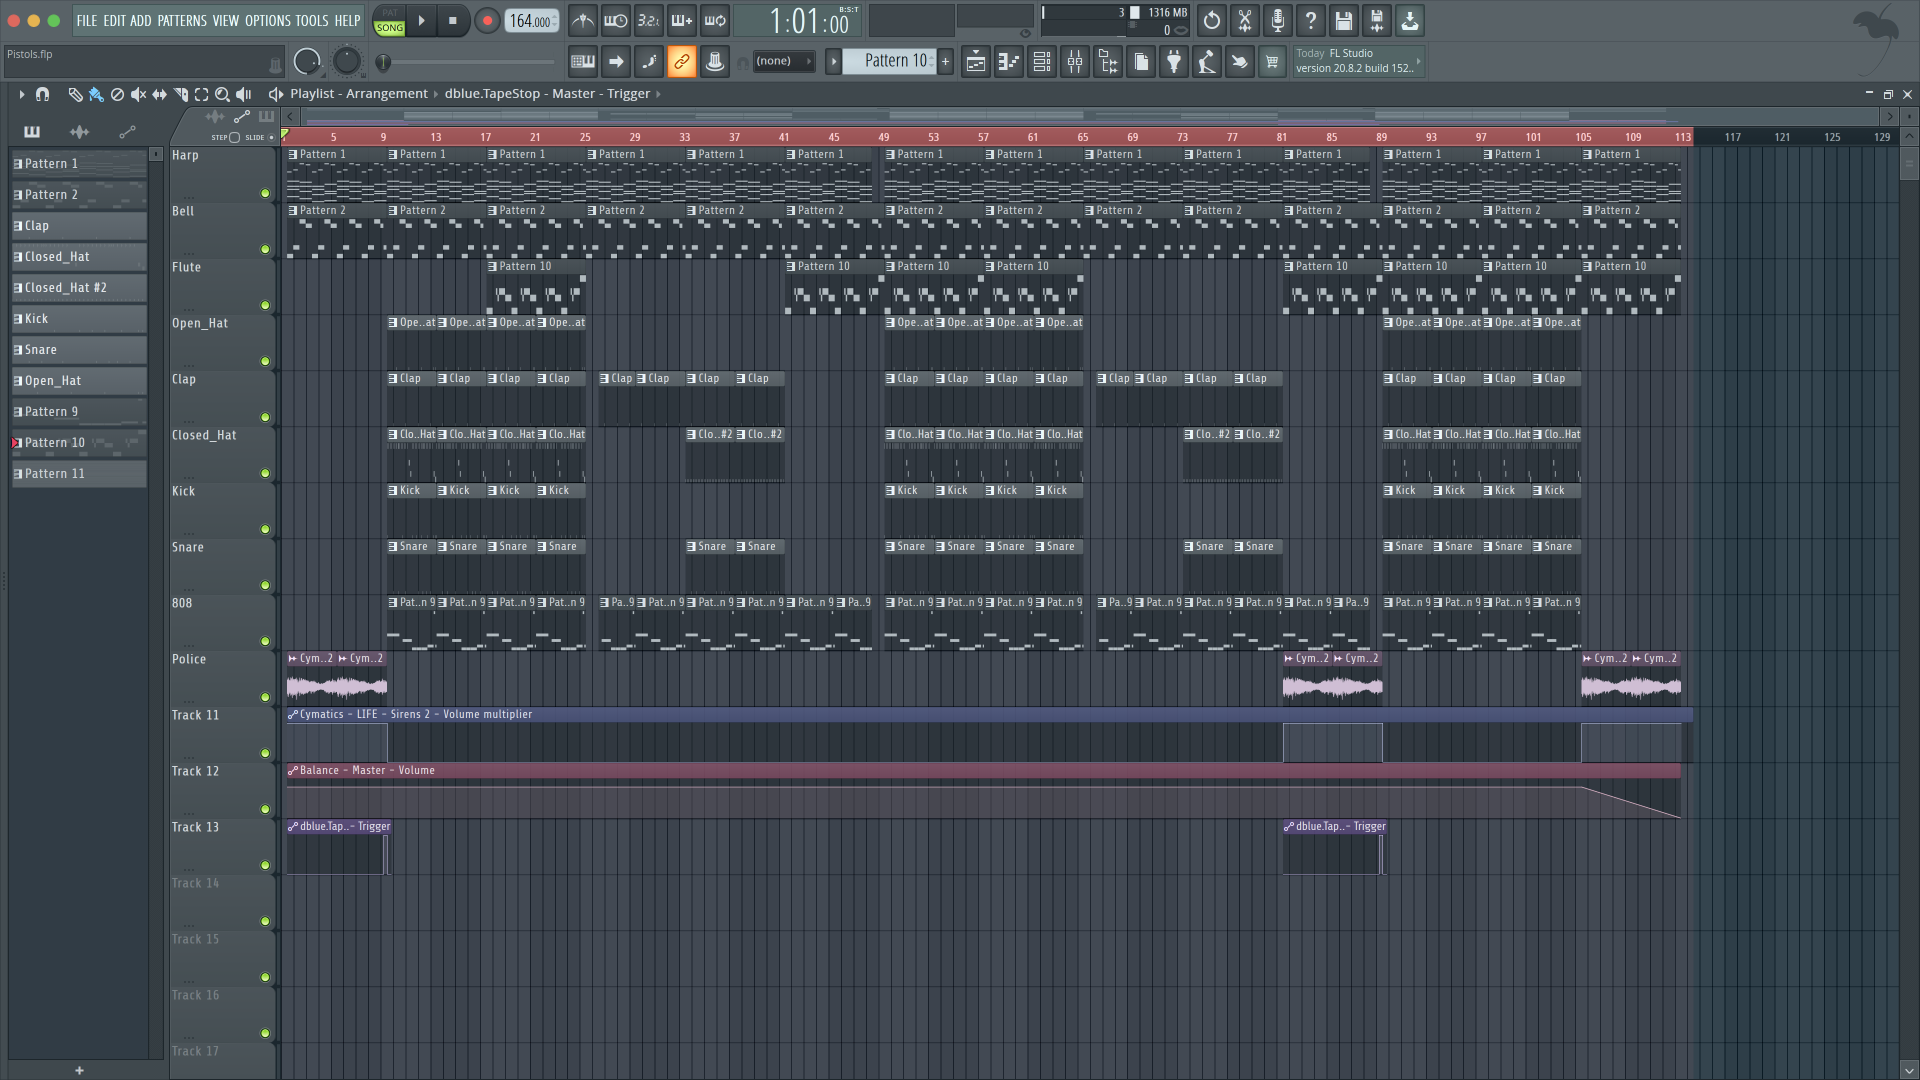Select Pattern 9 in picker panel
This screenshot has height=1080, width=1920.
tap(79, 412)
